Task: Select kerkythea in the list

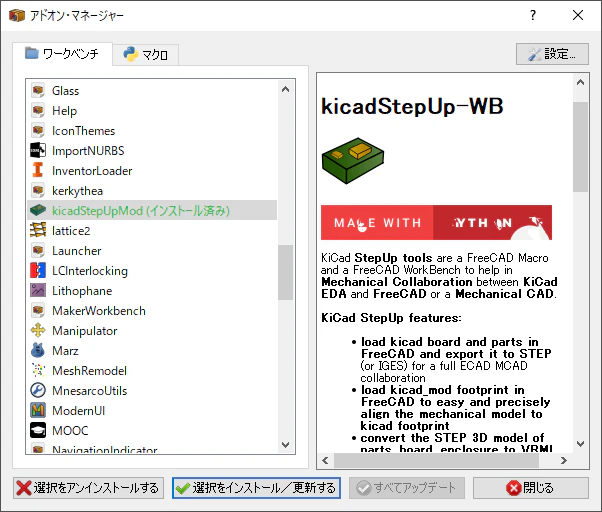Action: click(x=152, y=190)
